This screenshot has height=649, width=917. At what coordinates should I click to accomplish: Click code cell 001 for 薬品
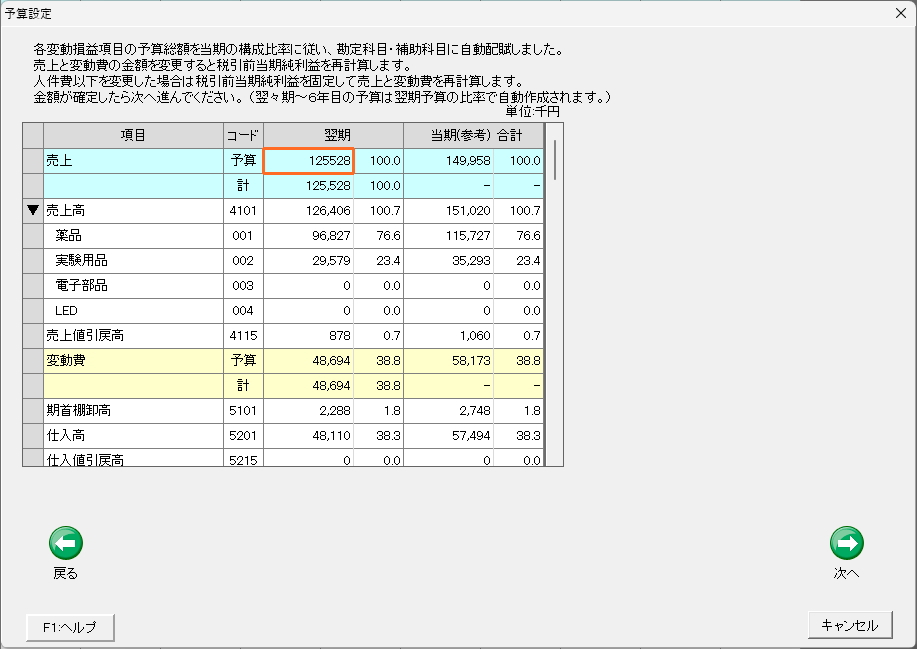coord(243,236)
